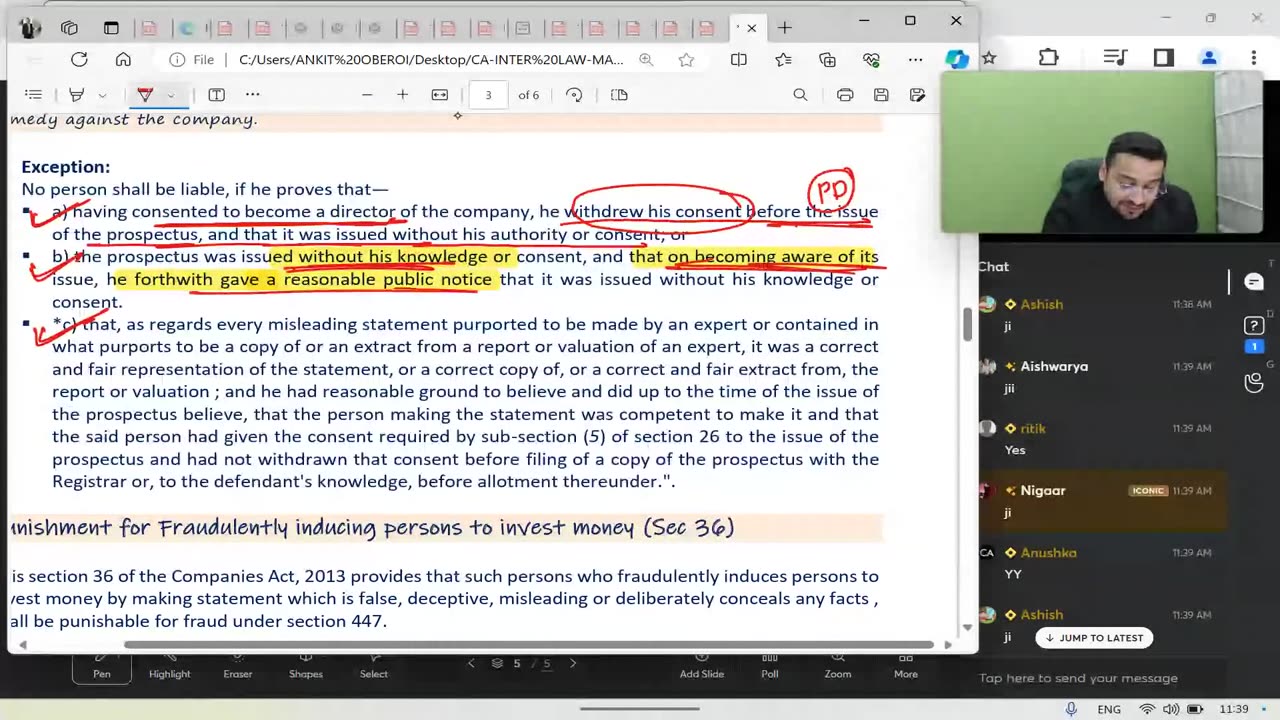The height and width of the screenshot is (720, 1280).
Task: Open the Copilot sidebar
Action: [958, 60]
